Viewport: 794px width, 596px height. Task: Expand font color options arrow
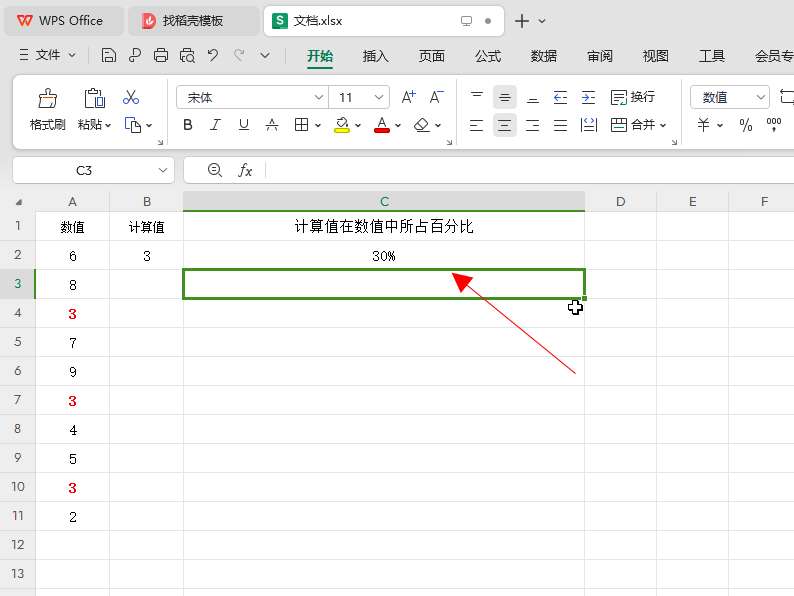(398, 125)
